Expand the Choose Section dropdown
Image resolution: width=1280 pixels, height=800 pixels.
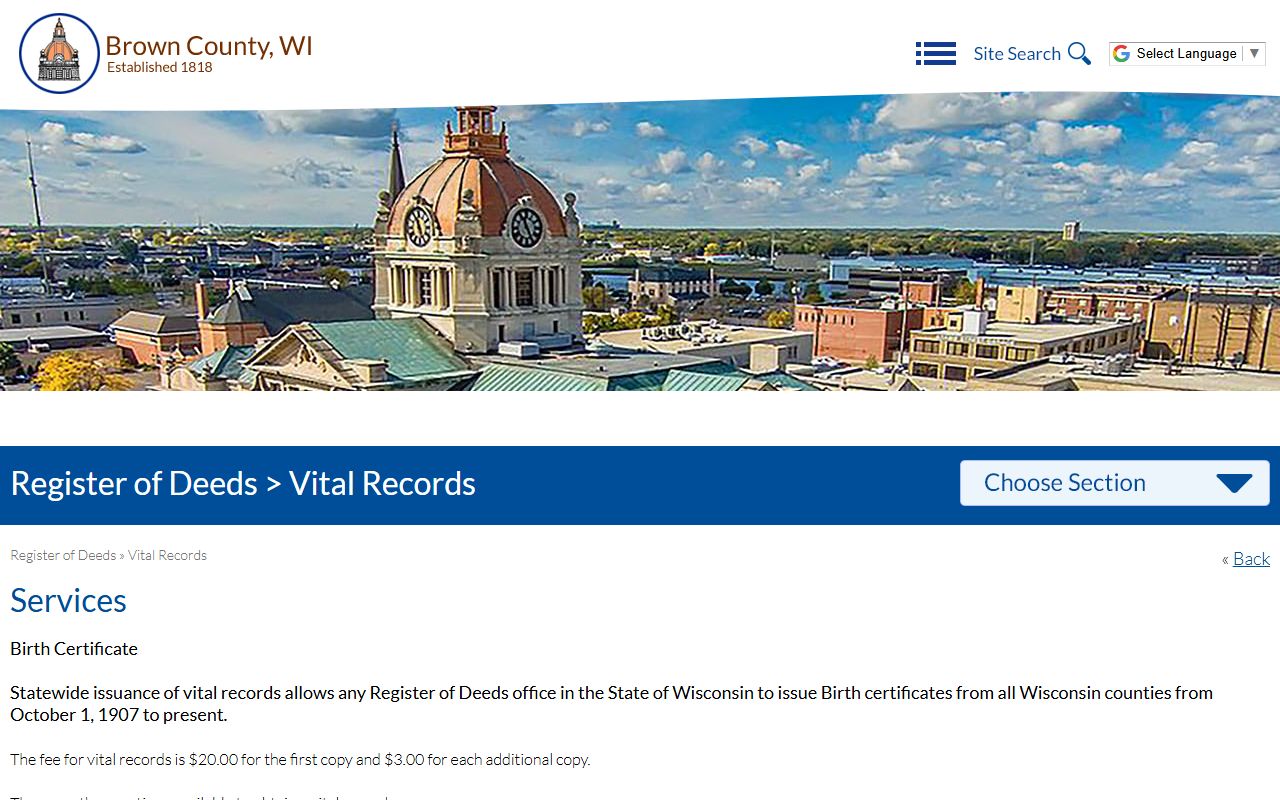click(1114, 483)
